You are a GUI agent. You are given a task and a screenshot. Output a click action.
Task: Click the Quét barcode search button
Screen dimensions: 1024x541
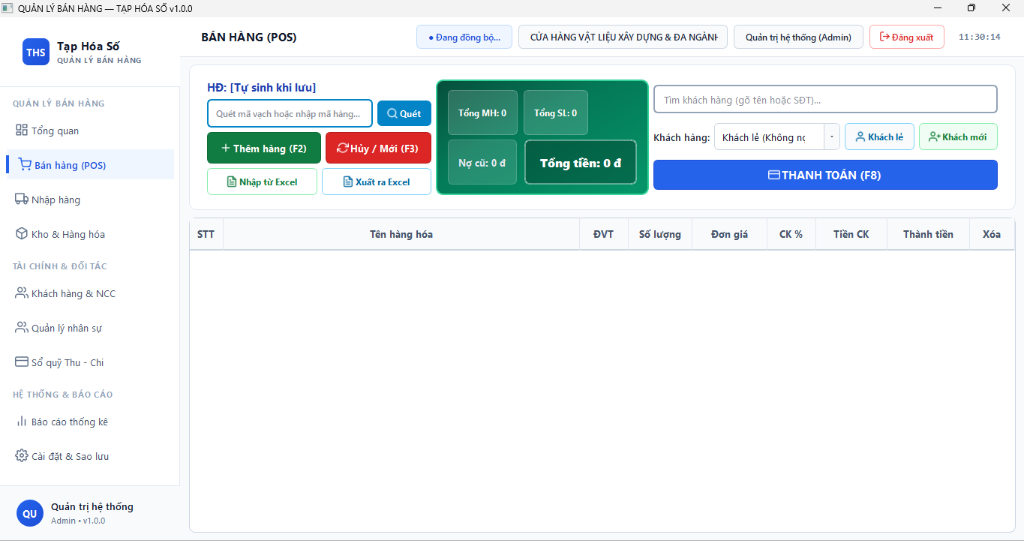tap(404, 114)
